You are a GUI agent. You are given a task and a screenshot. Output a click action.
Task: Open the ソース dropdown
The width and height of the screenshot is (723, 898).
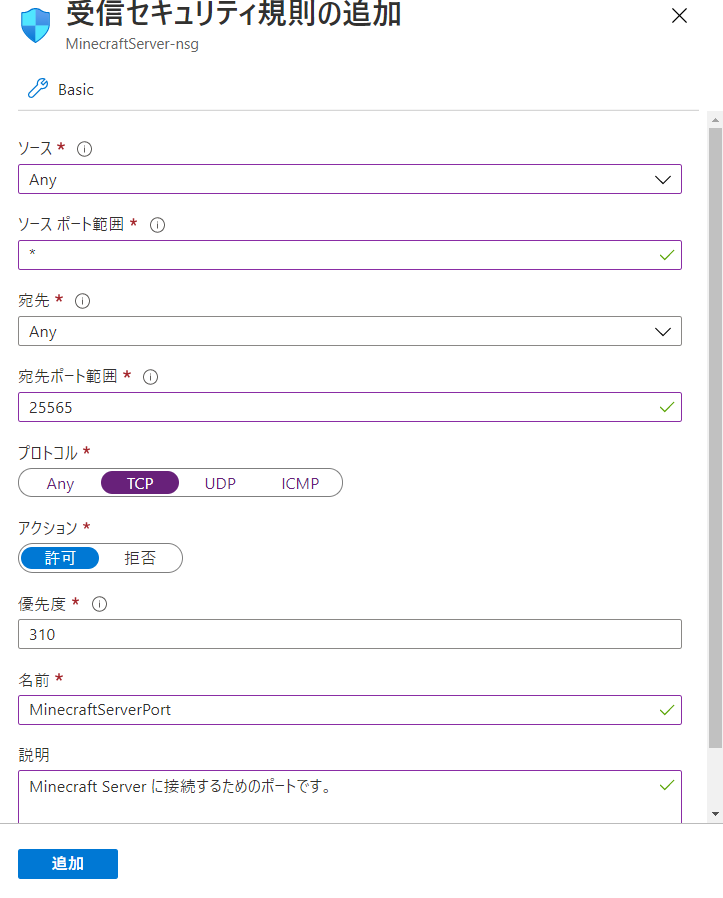click(662, 179)
